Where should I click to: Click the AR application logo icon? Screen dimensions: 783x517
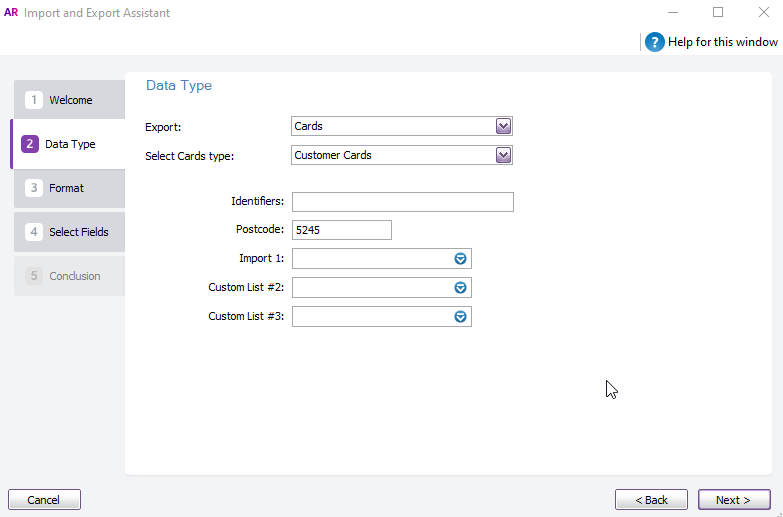[12, 13]
